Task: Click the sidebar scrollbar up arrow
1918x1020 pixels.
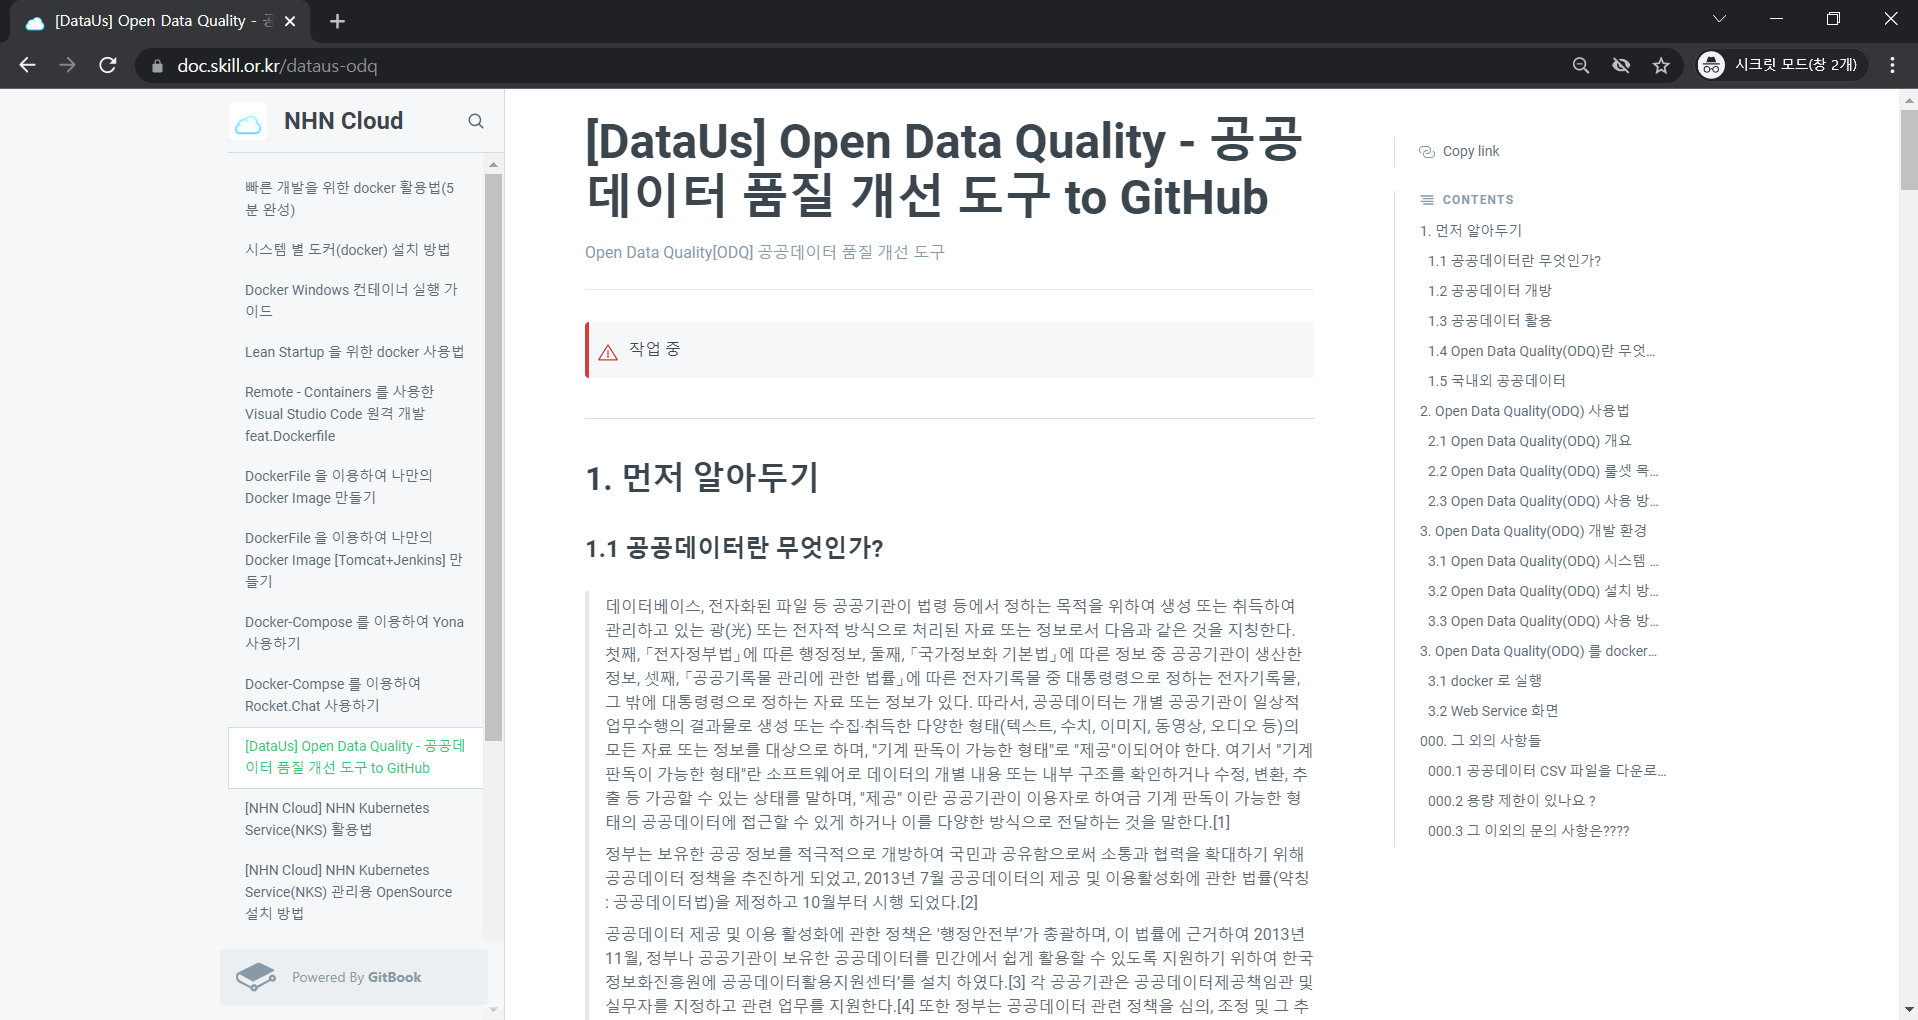Action: pos(493,164)
